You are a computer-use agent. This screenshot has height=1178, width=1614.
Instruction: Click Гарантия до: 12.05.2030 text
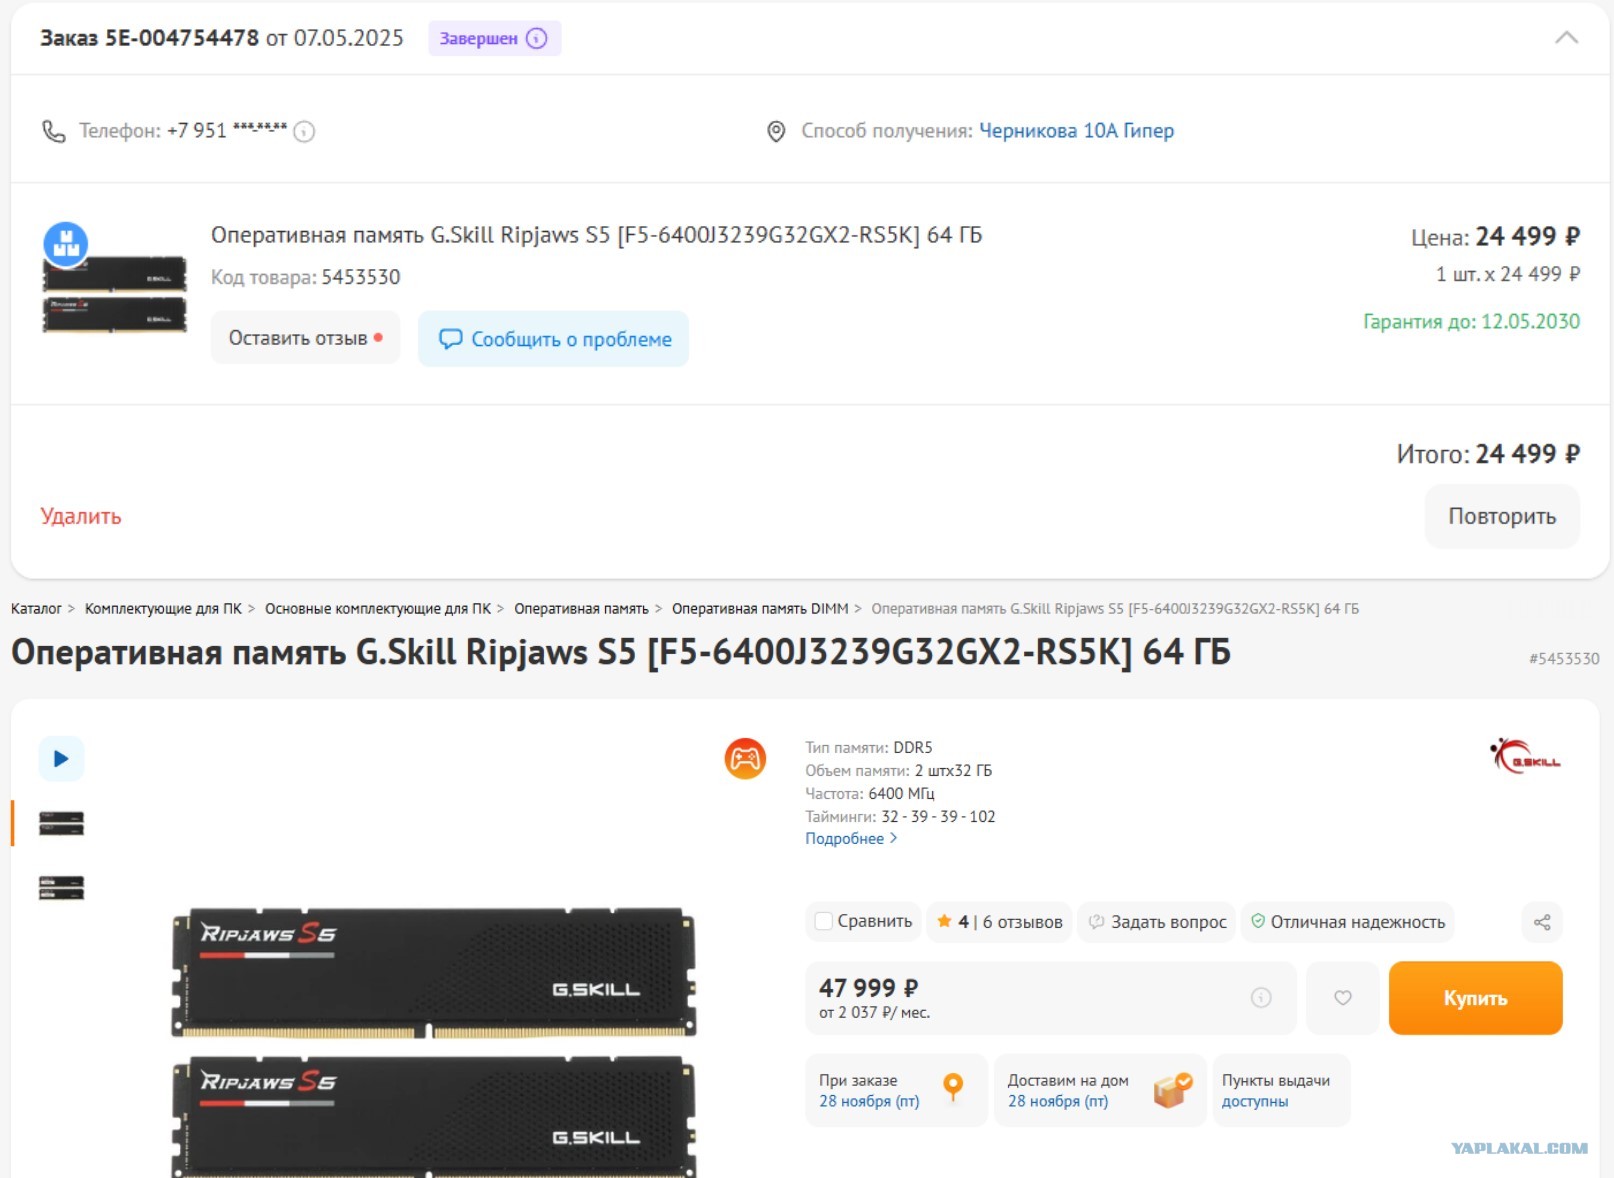coord(1471,321)
